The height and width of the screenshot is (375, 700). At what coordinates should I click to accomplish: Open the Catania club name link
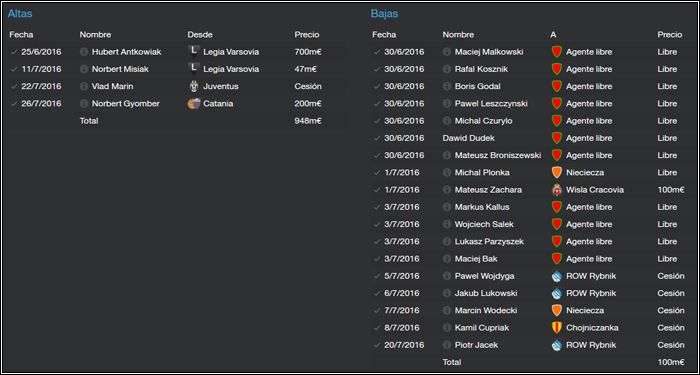[x=218, y=104]
